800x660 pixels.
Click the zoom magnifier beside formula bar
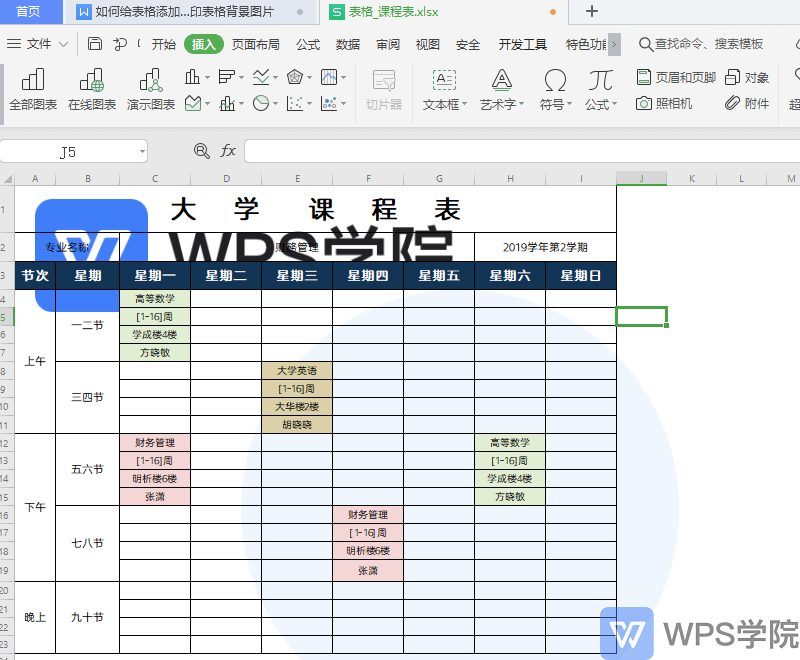click(202, 151)
